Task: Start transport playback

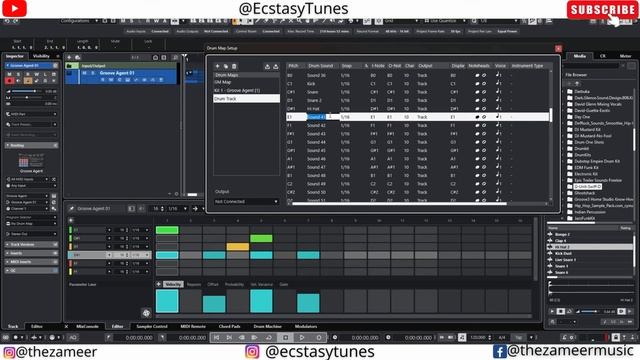Action: click(x=302, y=338)
